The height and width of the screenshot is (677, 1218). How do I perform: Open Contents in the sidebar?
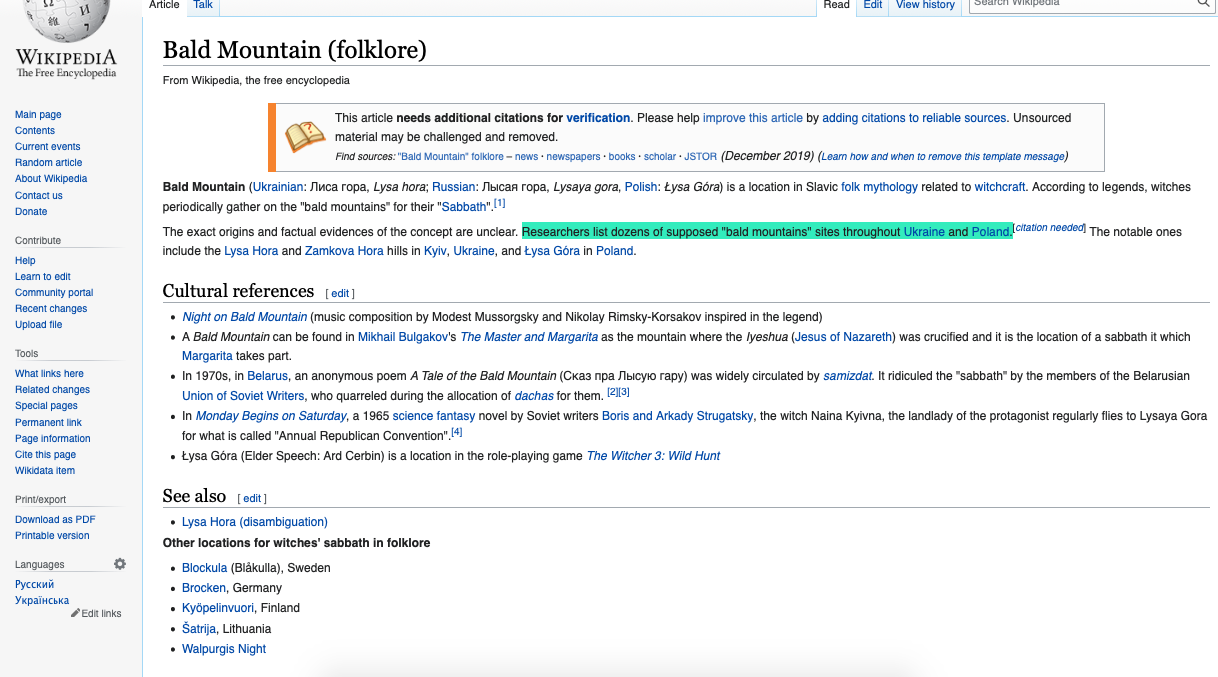click(x=35, y=131)
